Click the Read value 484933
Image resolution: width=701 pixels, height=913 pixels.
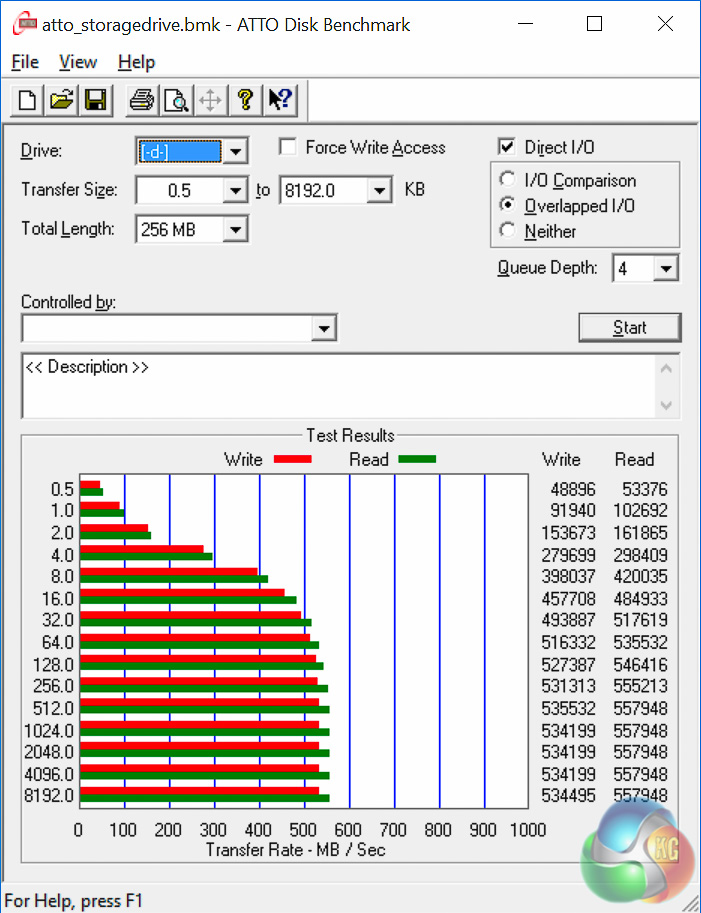pyautogui.click(x=640, y=599)
